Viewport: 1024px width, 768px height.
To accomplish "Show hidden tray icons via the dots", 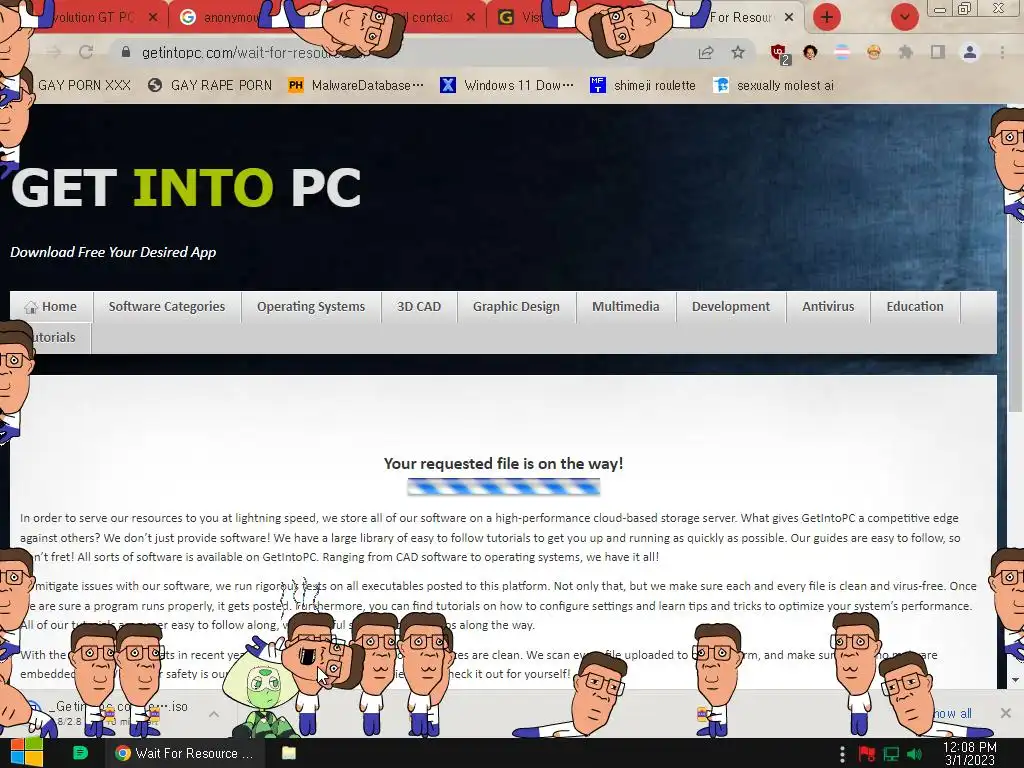I will (x=842, y=754).
